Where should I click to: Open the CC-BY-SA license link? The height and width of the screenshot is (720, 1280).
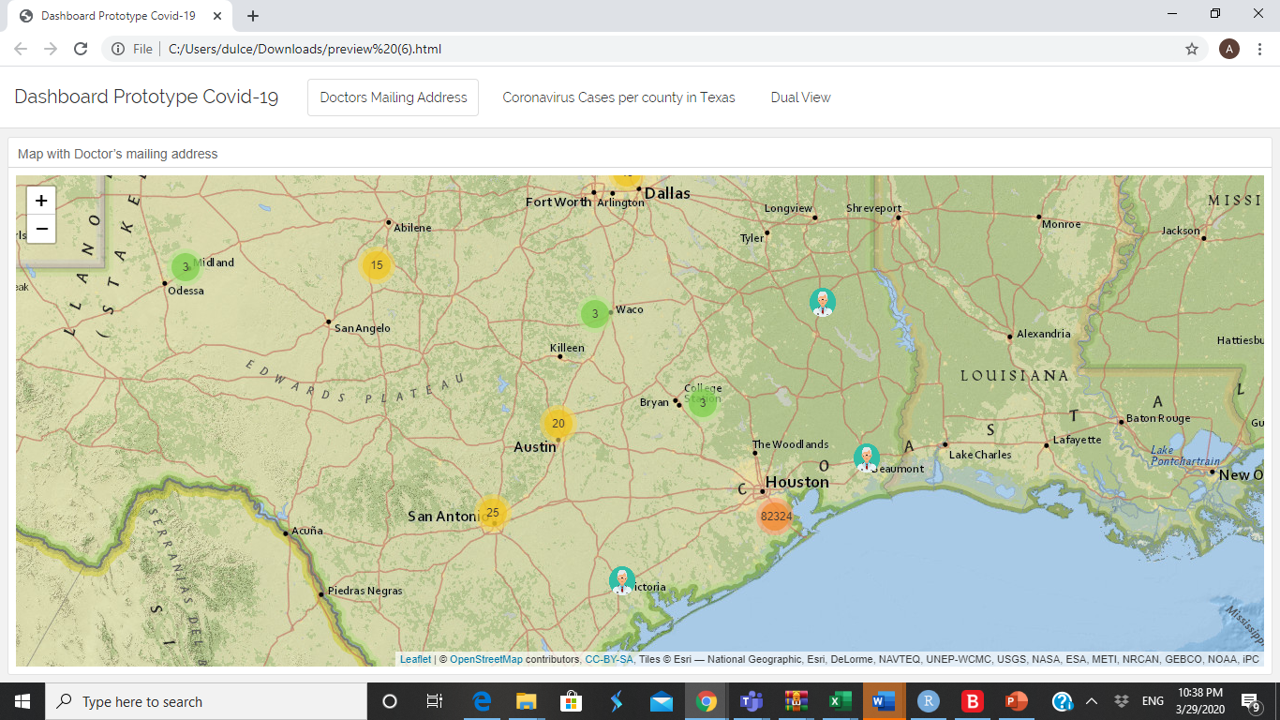(609, 659)
